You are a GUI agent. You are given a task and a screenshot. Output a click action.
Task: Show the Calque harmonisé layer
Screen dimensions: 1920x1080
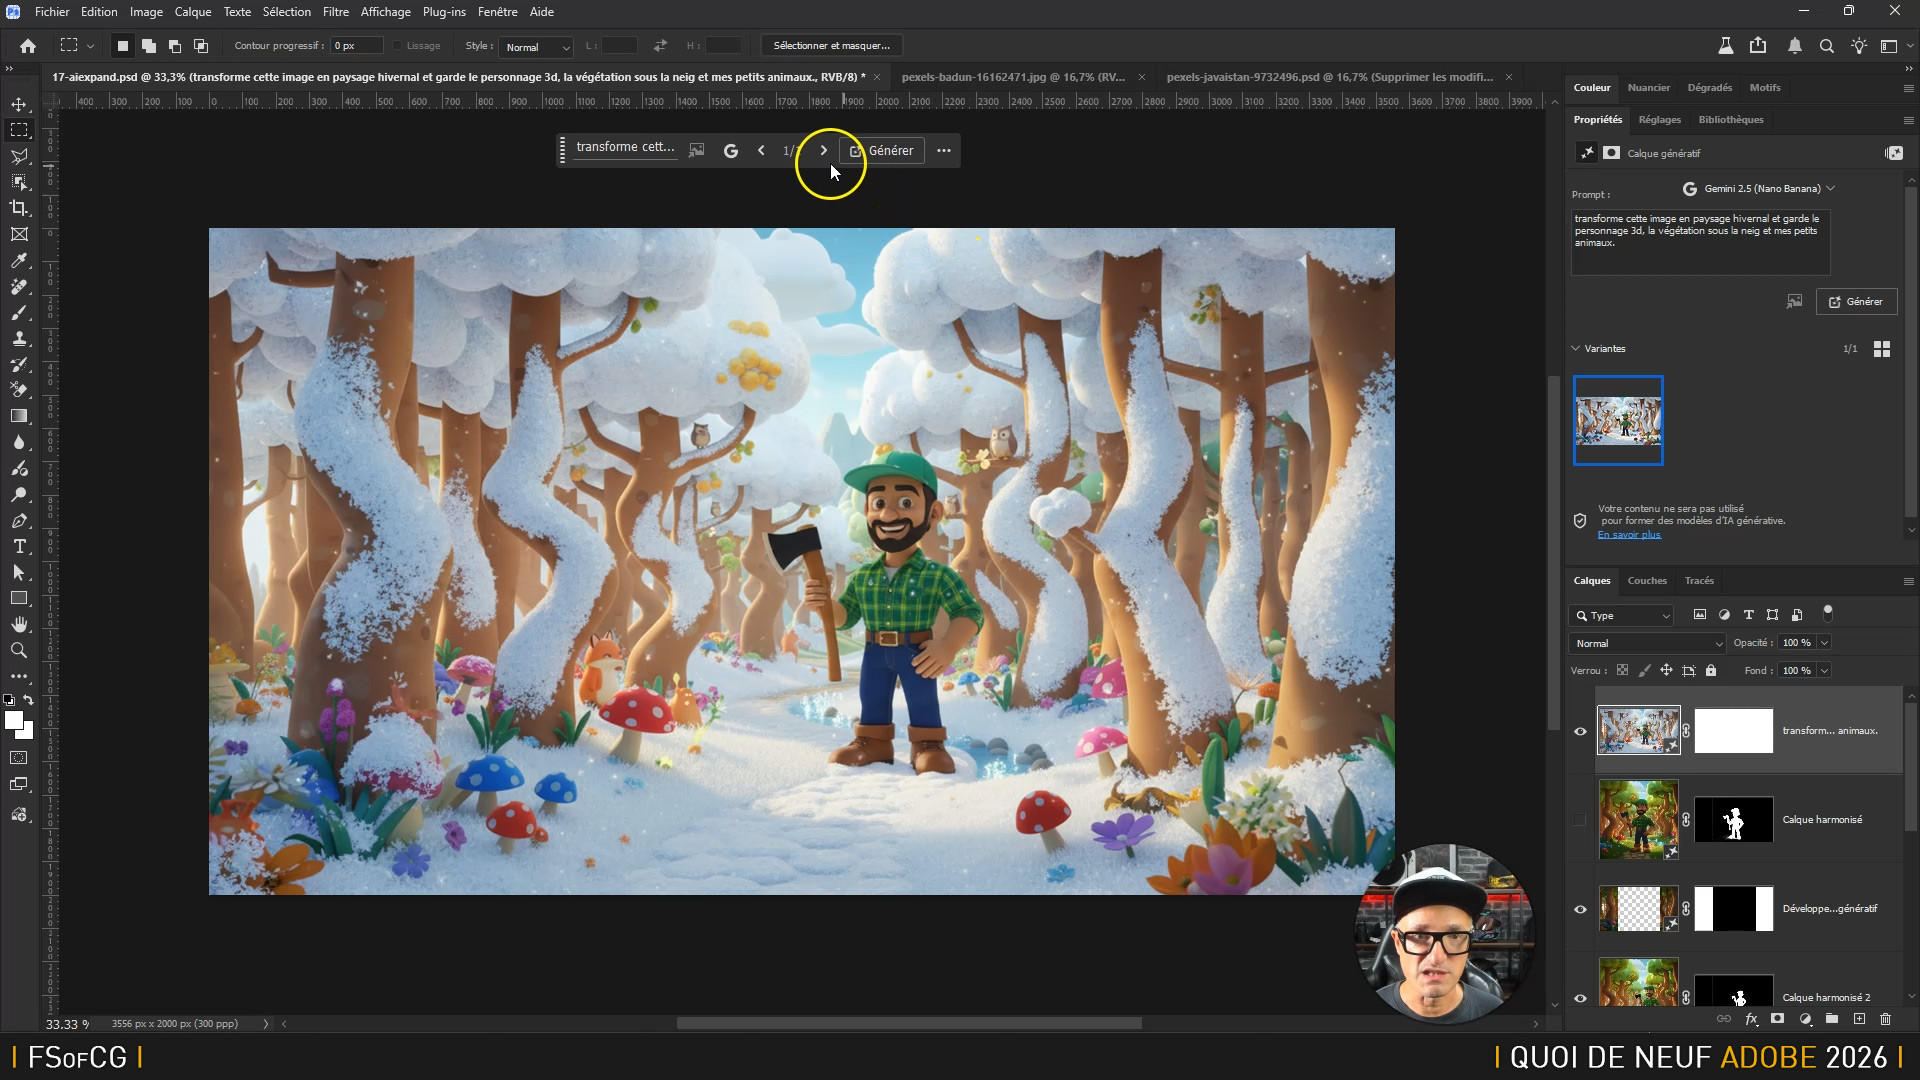1580,820
